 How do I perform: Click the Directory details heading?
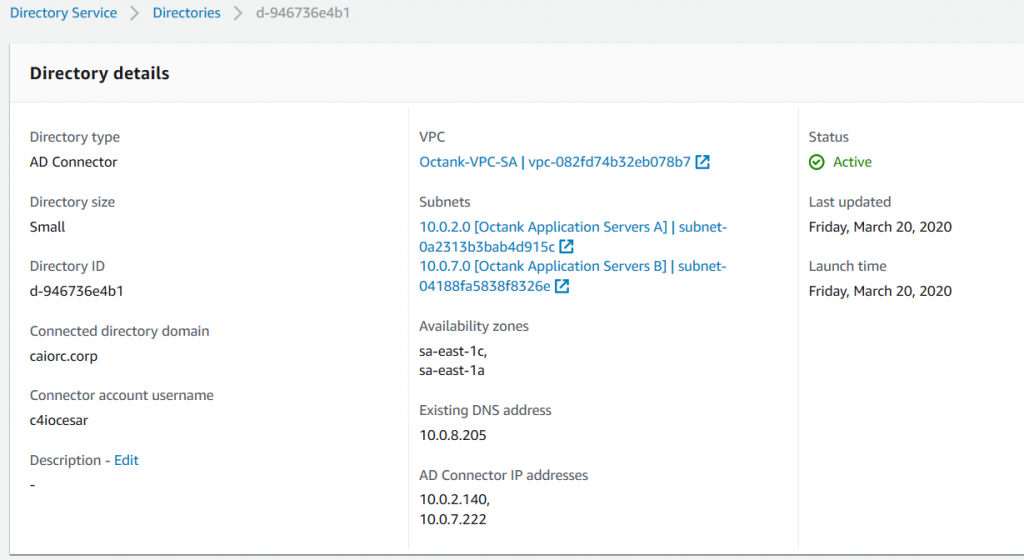[x=99, y=73]
